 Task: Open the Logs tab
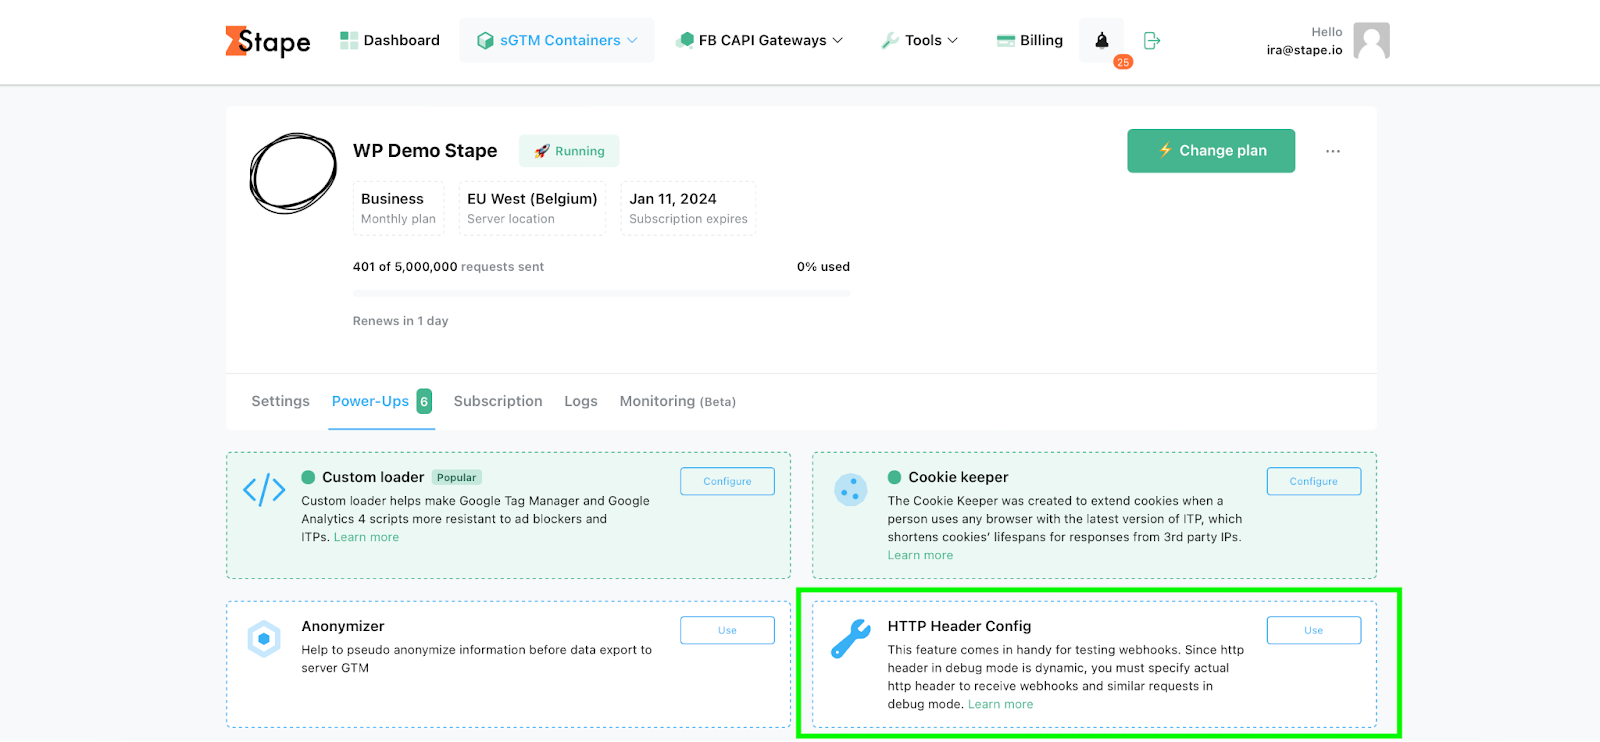click(x=581, y=401)
